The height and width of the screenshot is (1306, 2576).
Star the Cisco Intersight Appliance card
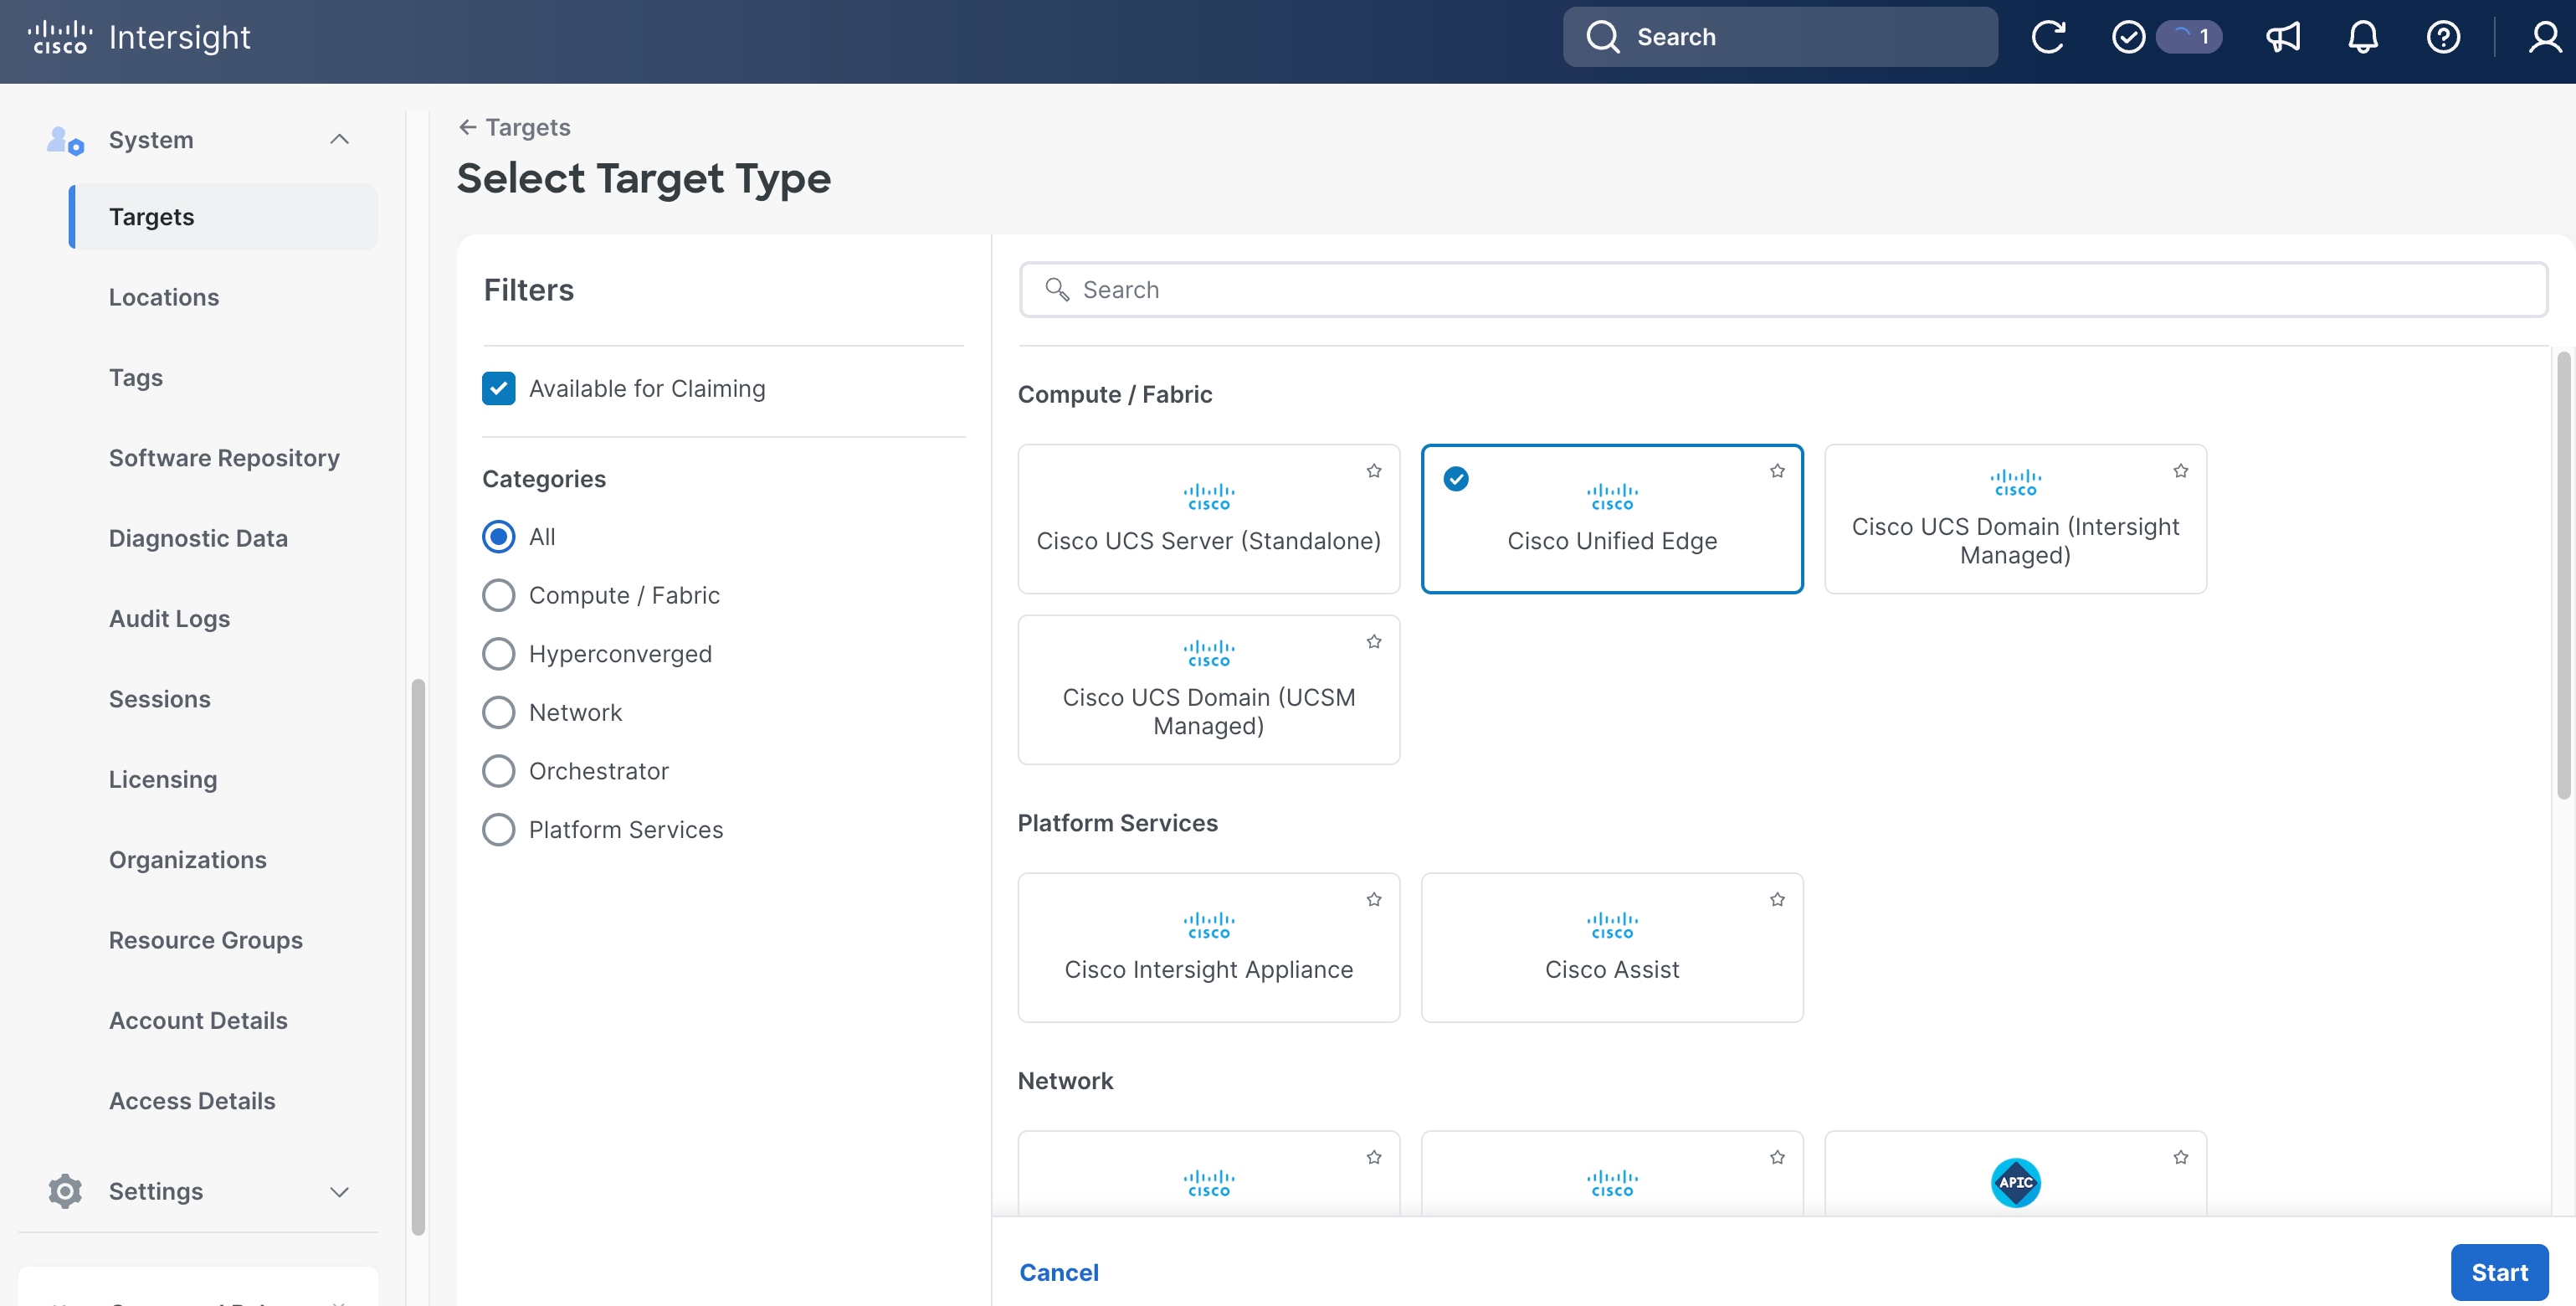(1374, 900)
